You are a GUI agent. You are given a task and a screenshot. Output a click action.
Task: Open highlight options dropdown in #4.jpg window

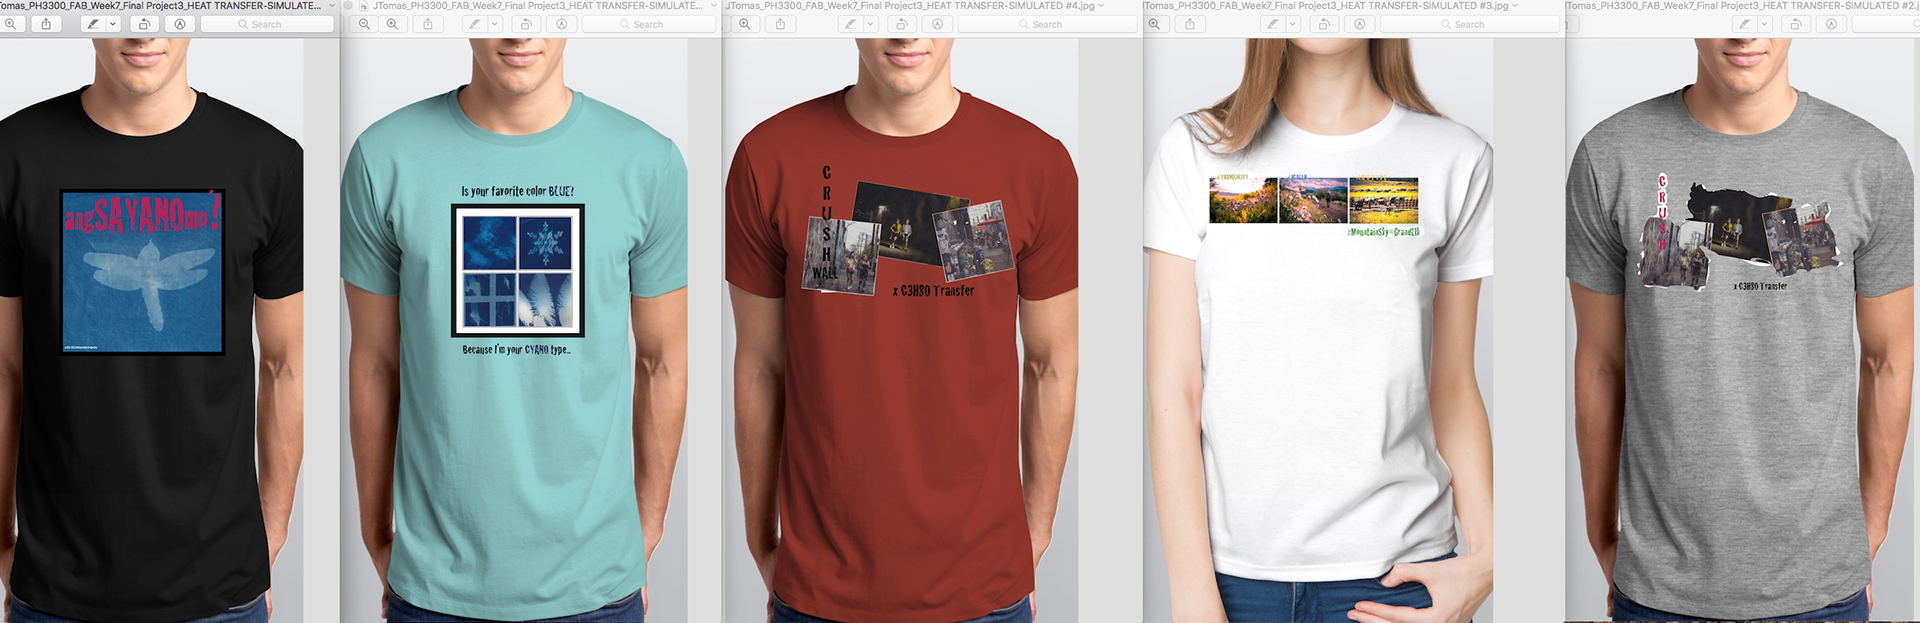tap(870, 24)
